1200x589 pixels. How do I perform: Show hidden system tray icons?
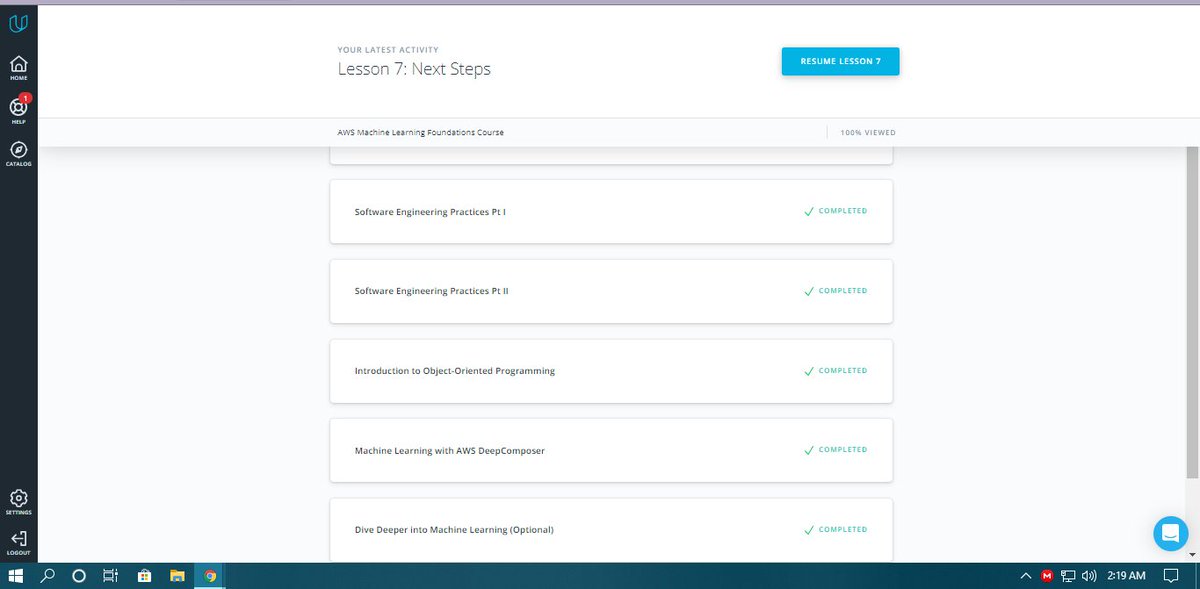(x=1026, y=576)
